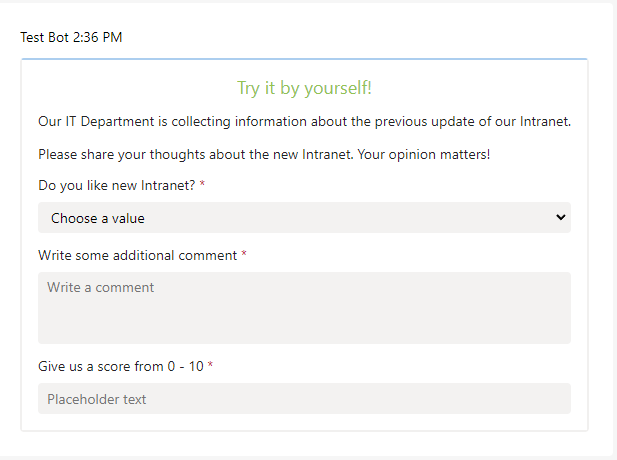Open the 'Choose a value' dropdown
The width and height of the screenshot is (617, 460).
[304, 218]
